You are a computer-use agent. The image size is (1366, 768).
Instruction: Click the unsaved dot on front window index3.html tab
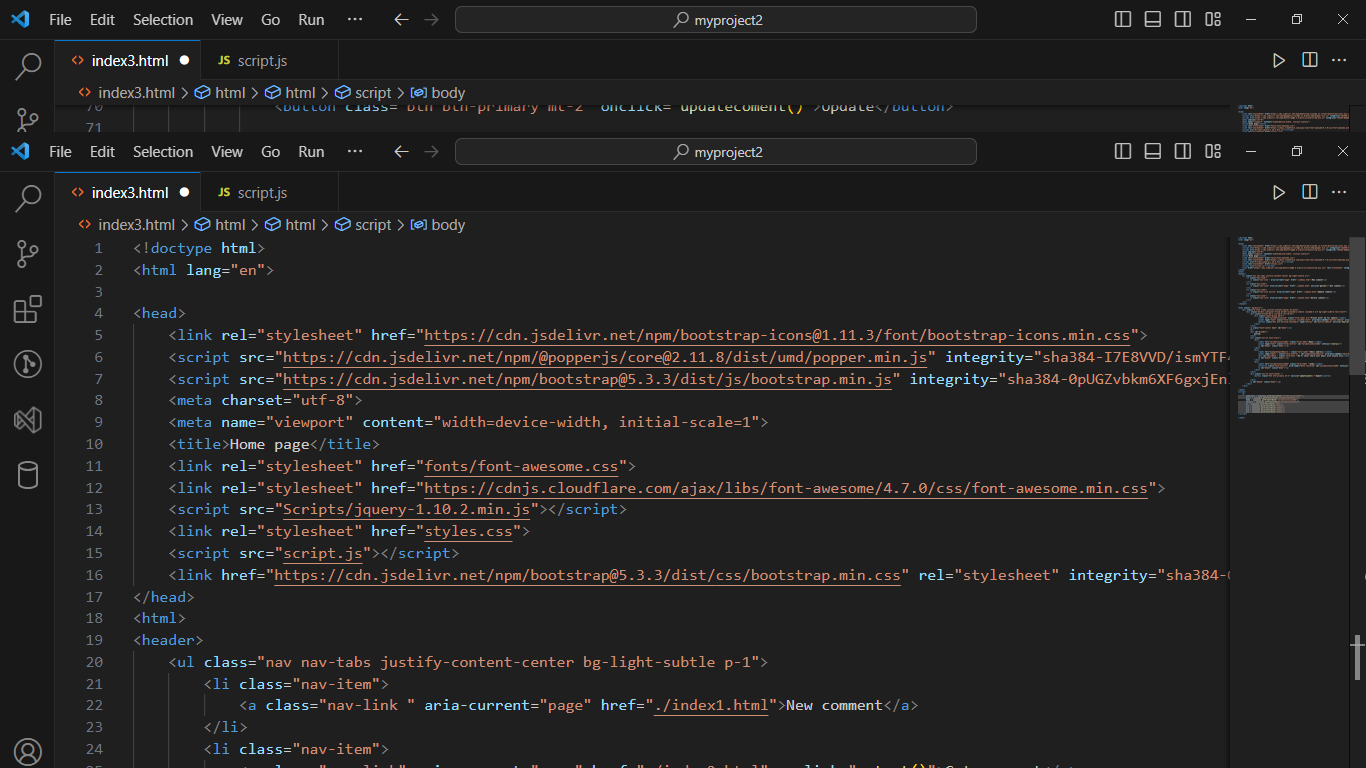coord(184,192)
